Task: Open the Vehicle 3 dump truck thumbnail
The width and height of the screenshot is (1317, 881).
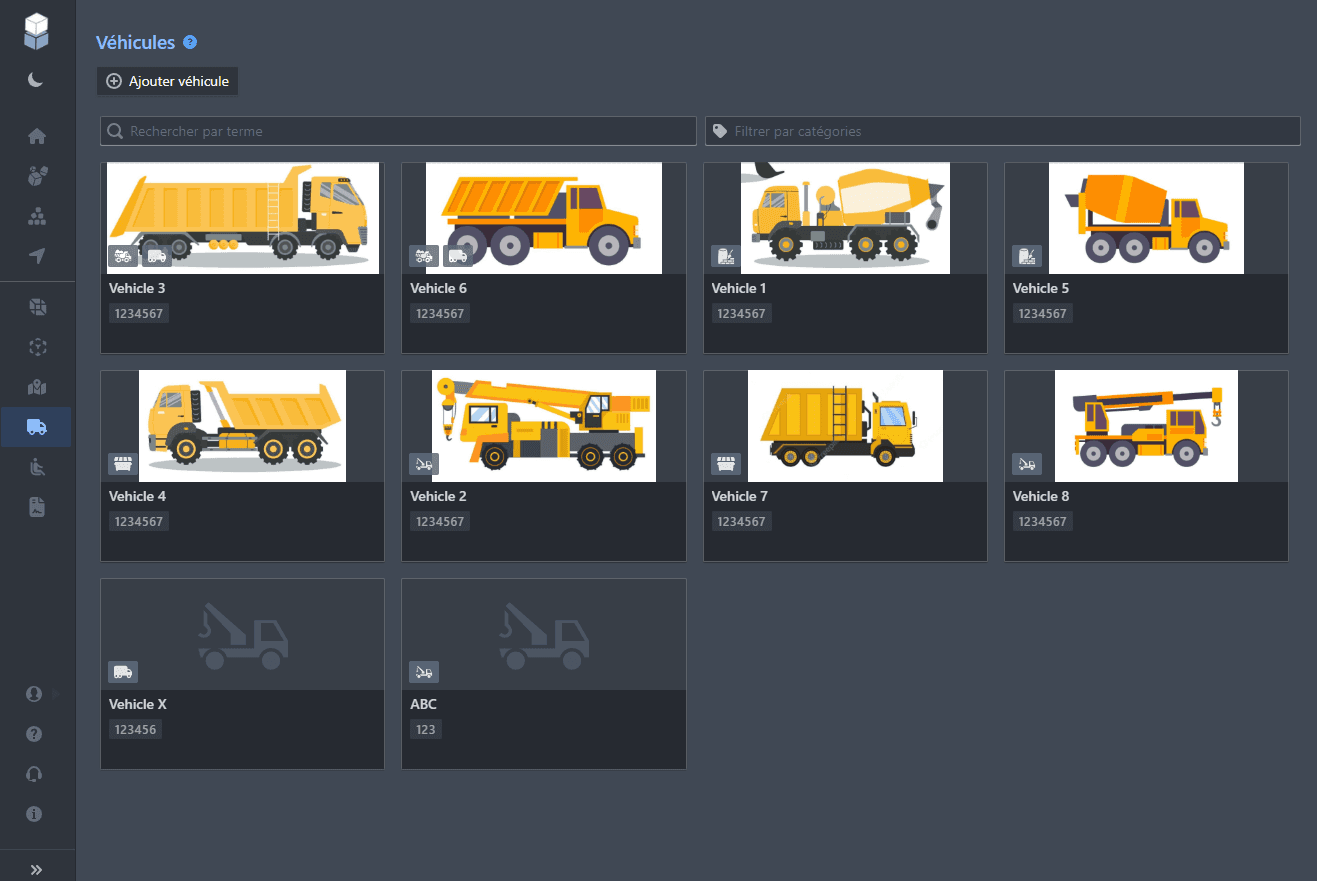Action: [x=243, y=217]
